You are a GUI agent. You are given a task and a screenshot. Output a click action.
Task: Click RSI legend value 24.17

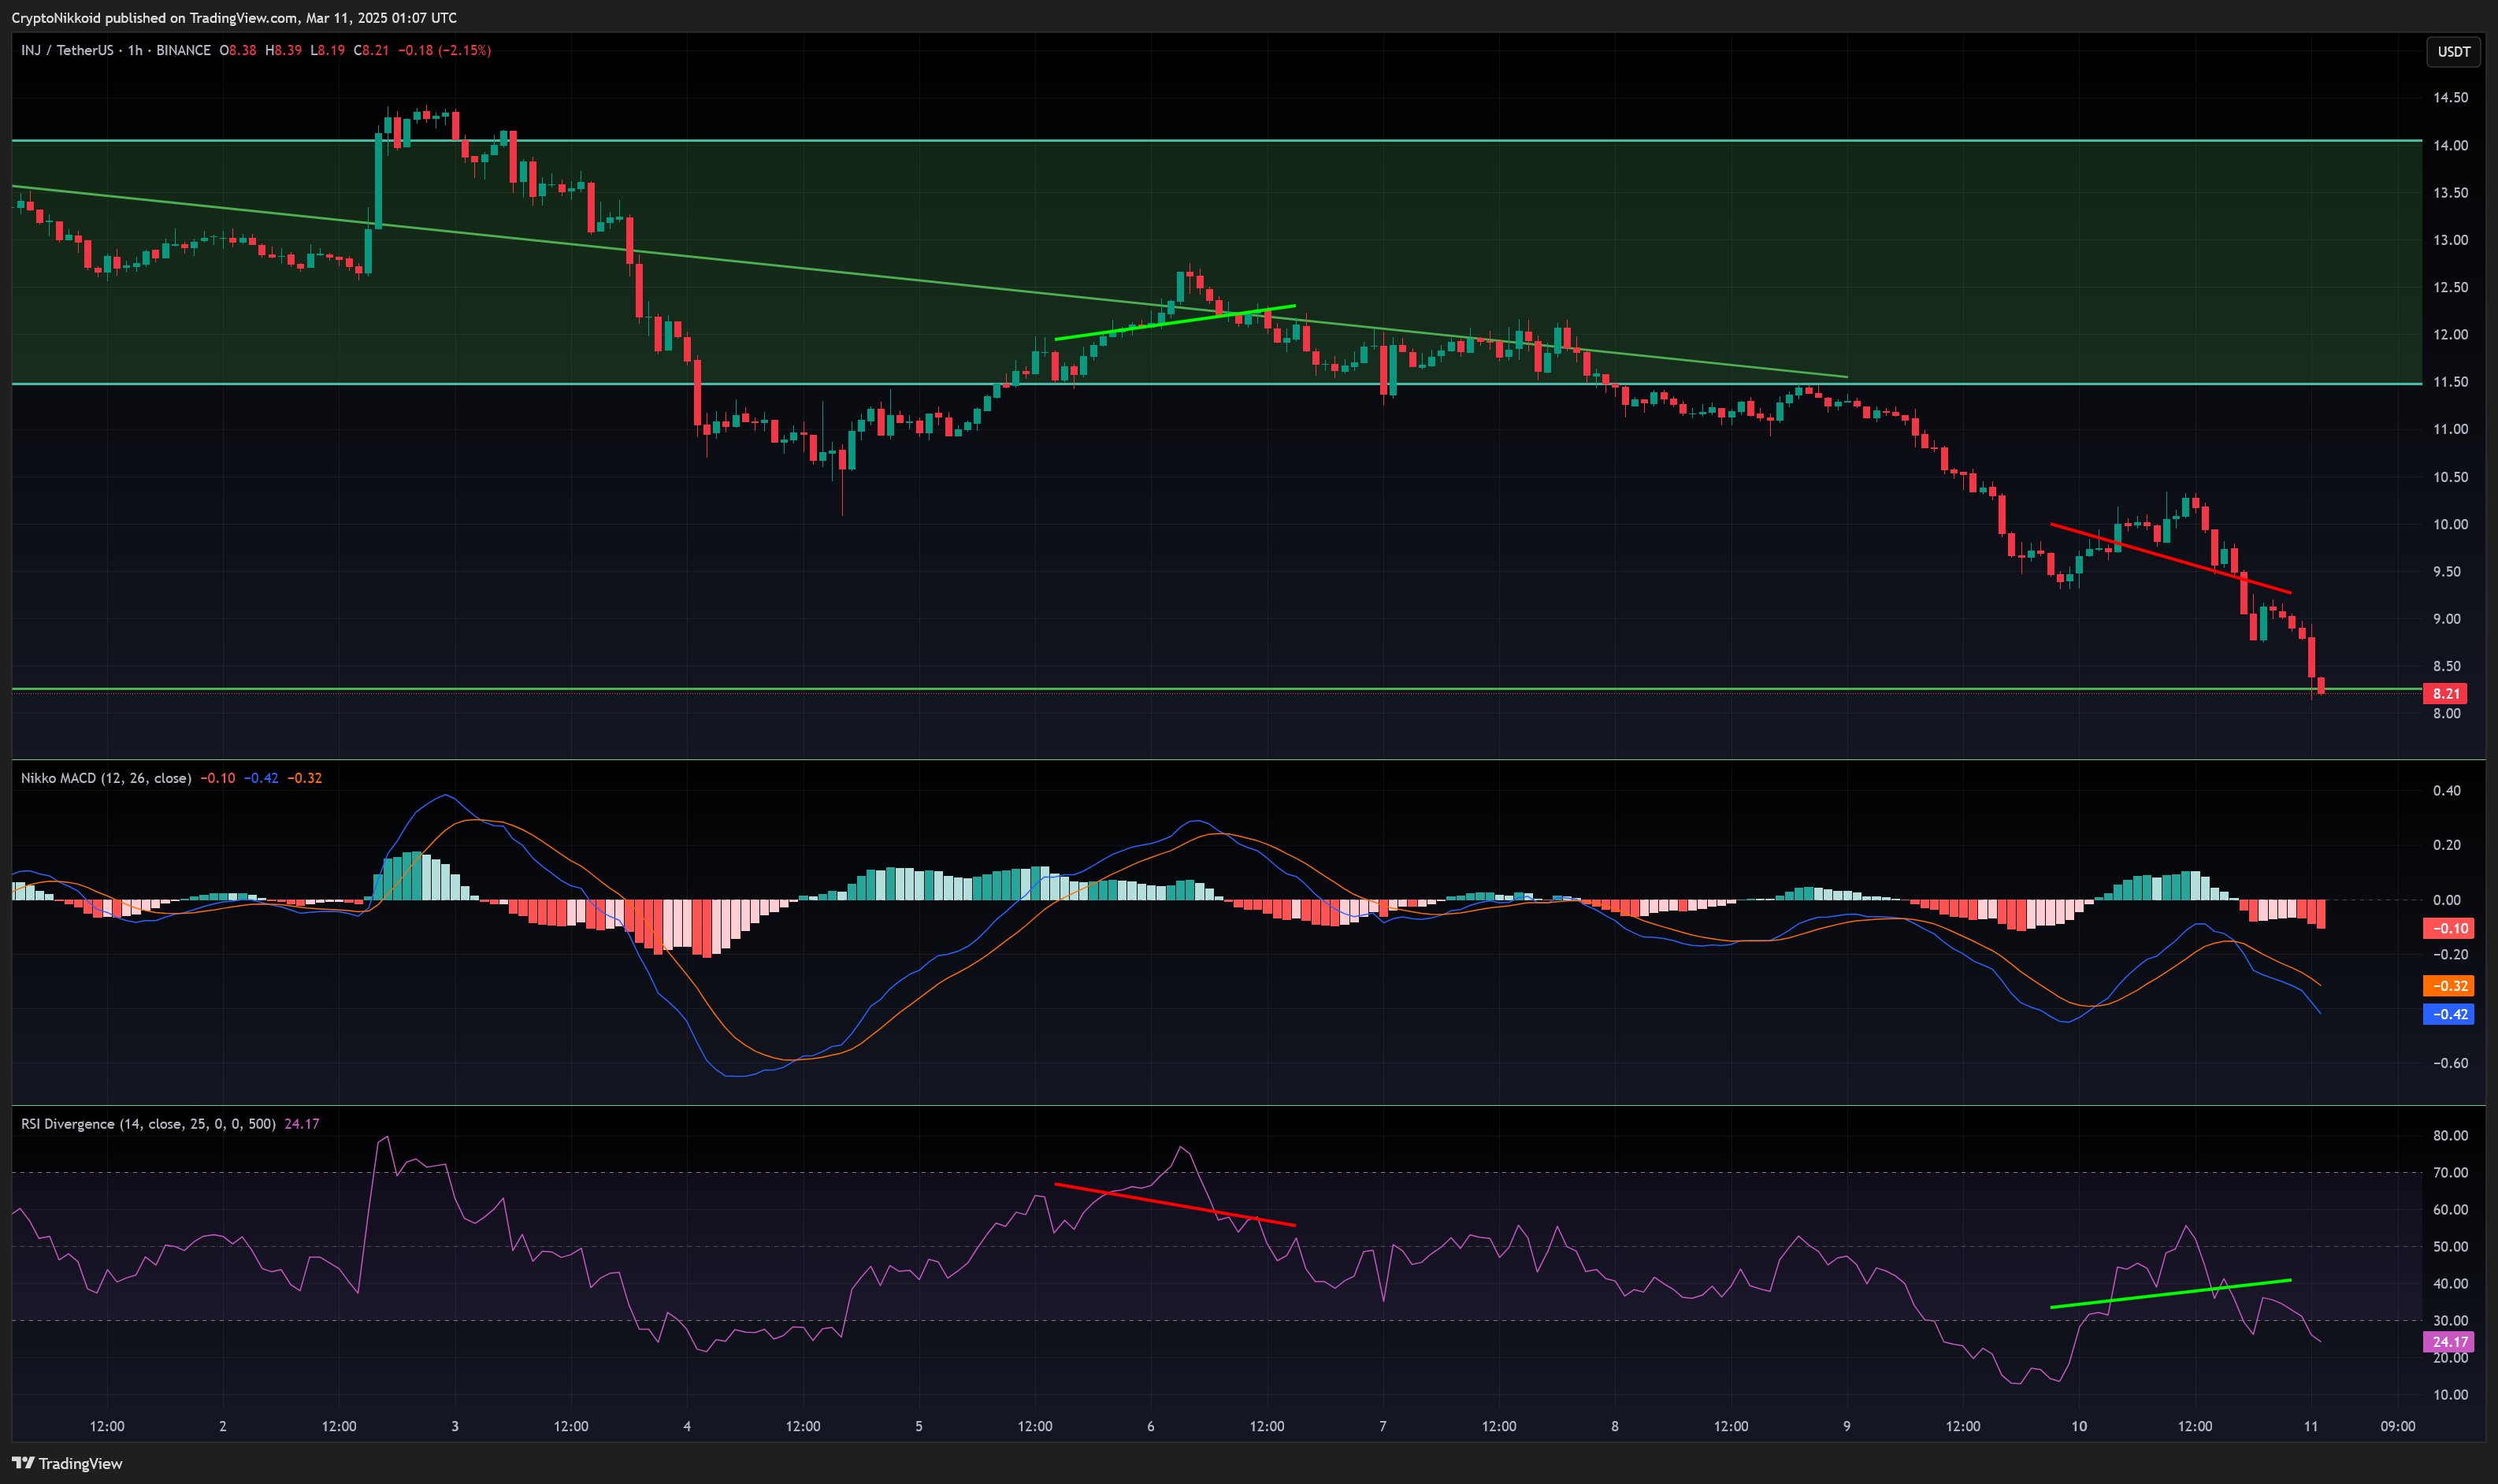[302, 1124]
